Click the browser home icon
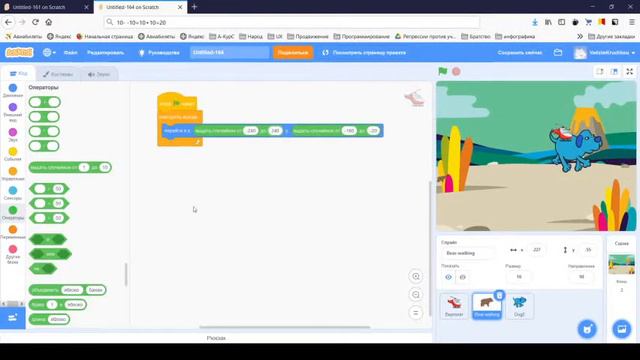Screen dimensions: 640x360 tap(49, 22)
